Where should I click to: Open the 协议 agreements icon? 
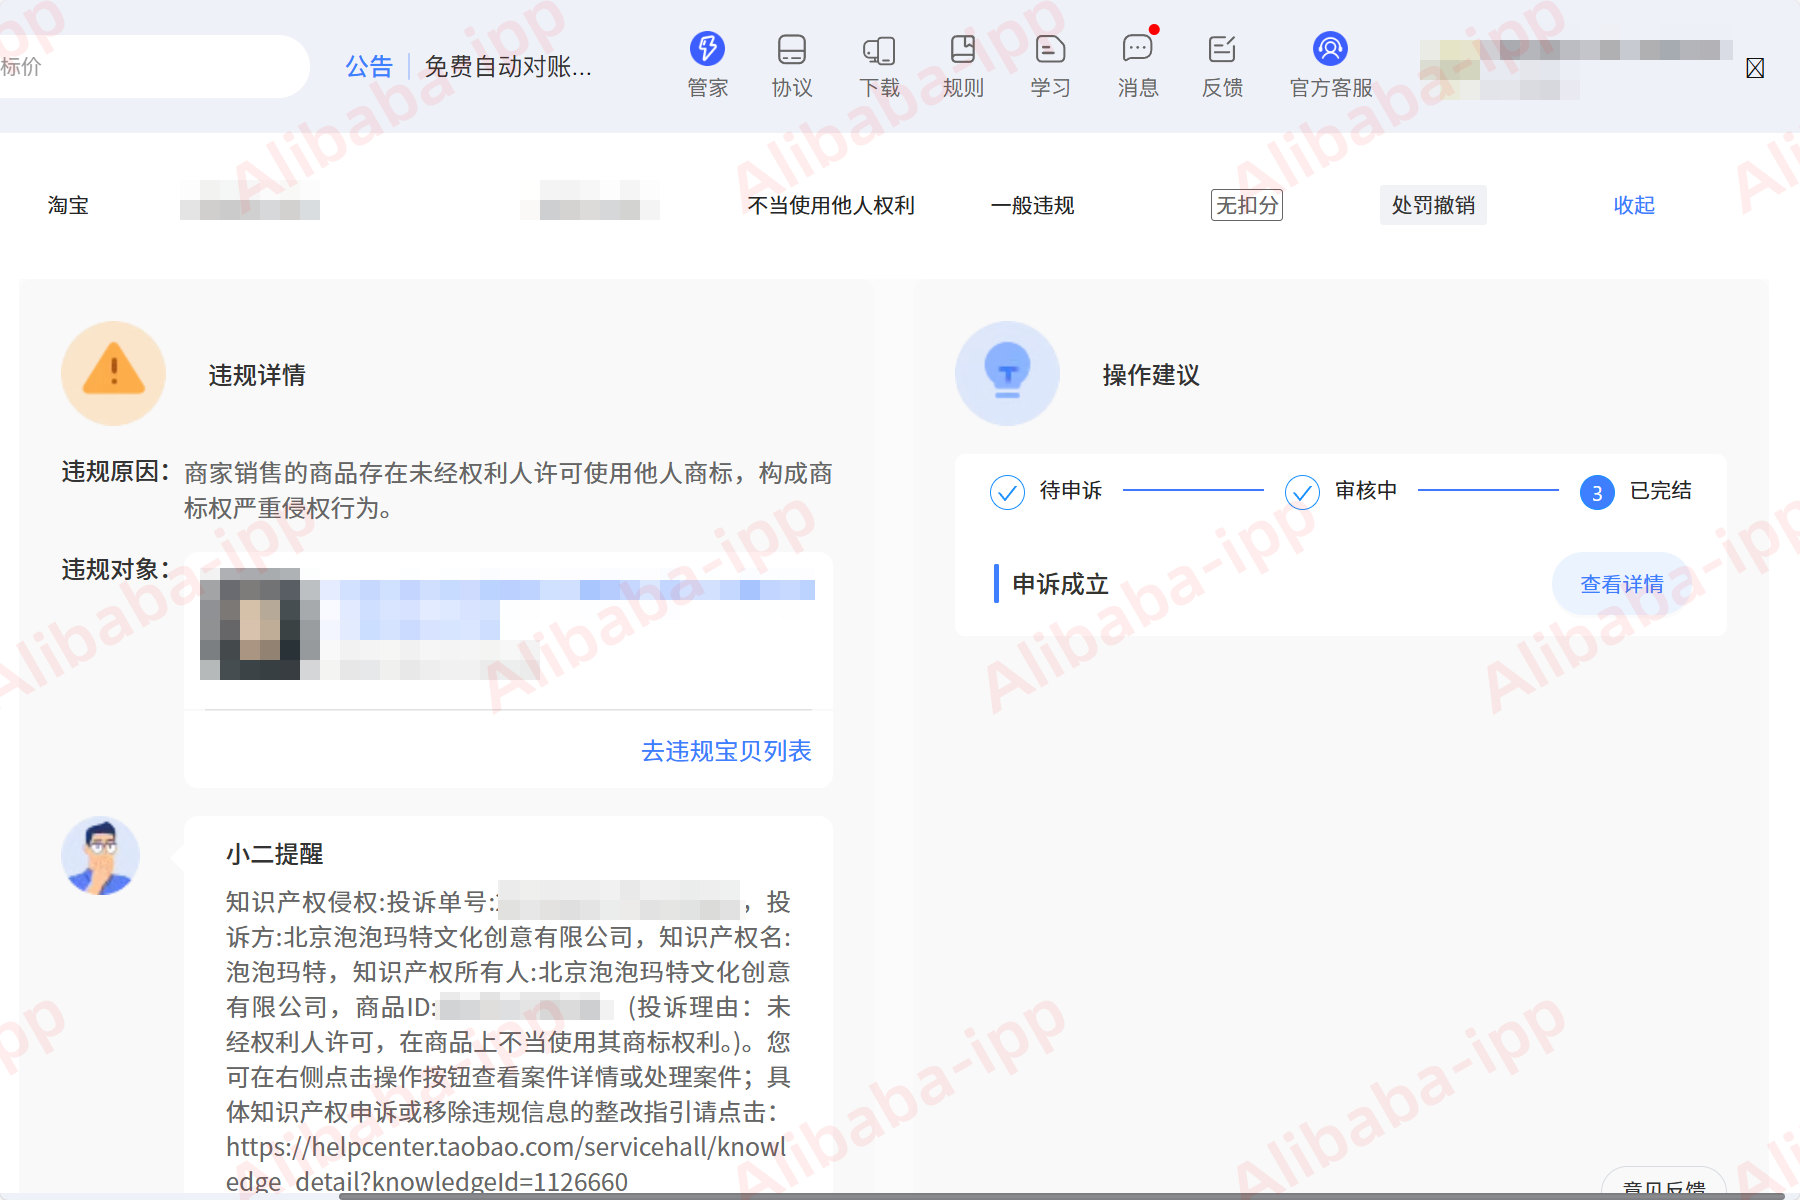pos(792,49)
